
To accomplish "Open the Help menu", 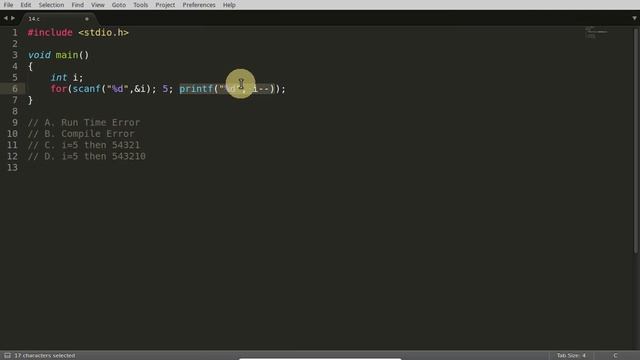I will click(x=229, y=5).
